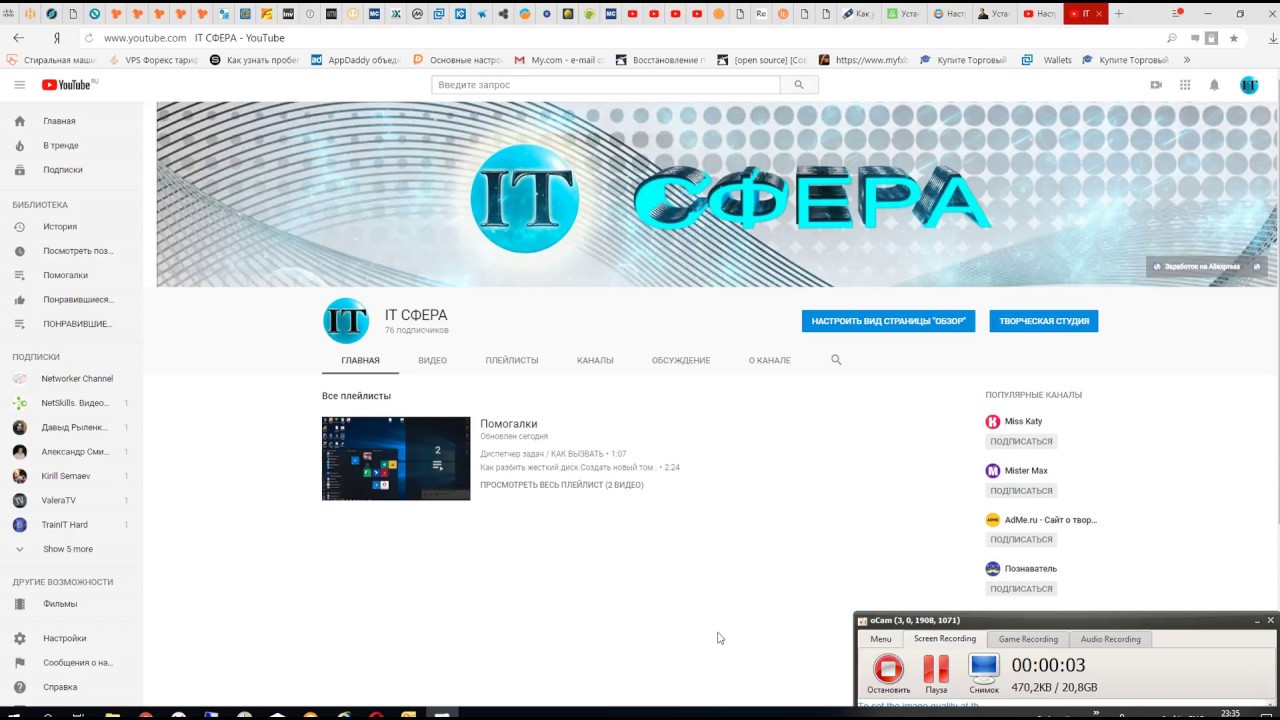Switch to oCam Audio Recording tab
This screenshot has height=720, width=1280.
tap(1110, 639)
